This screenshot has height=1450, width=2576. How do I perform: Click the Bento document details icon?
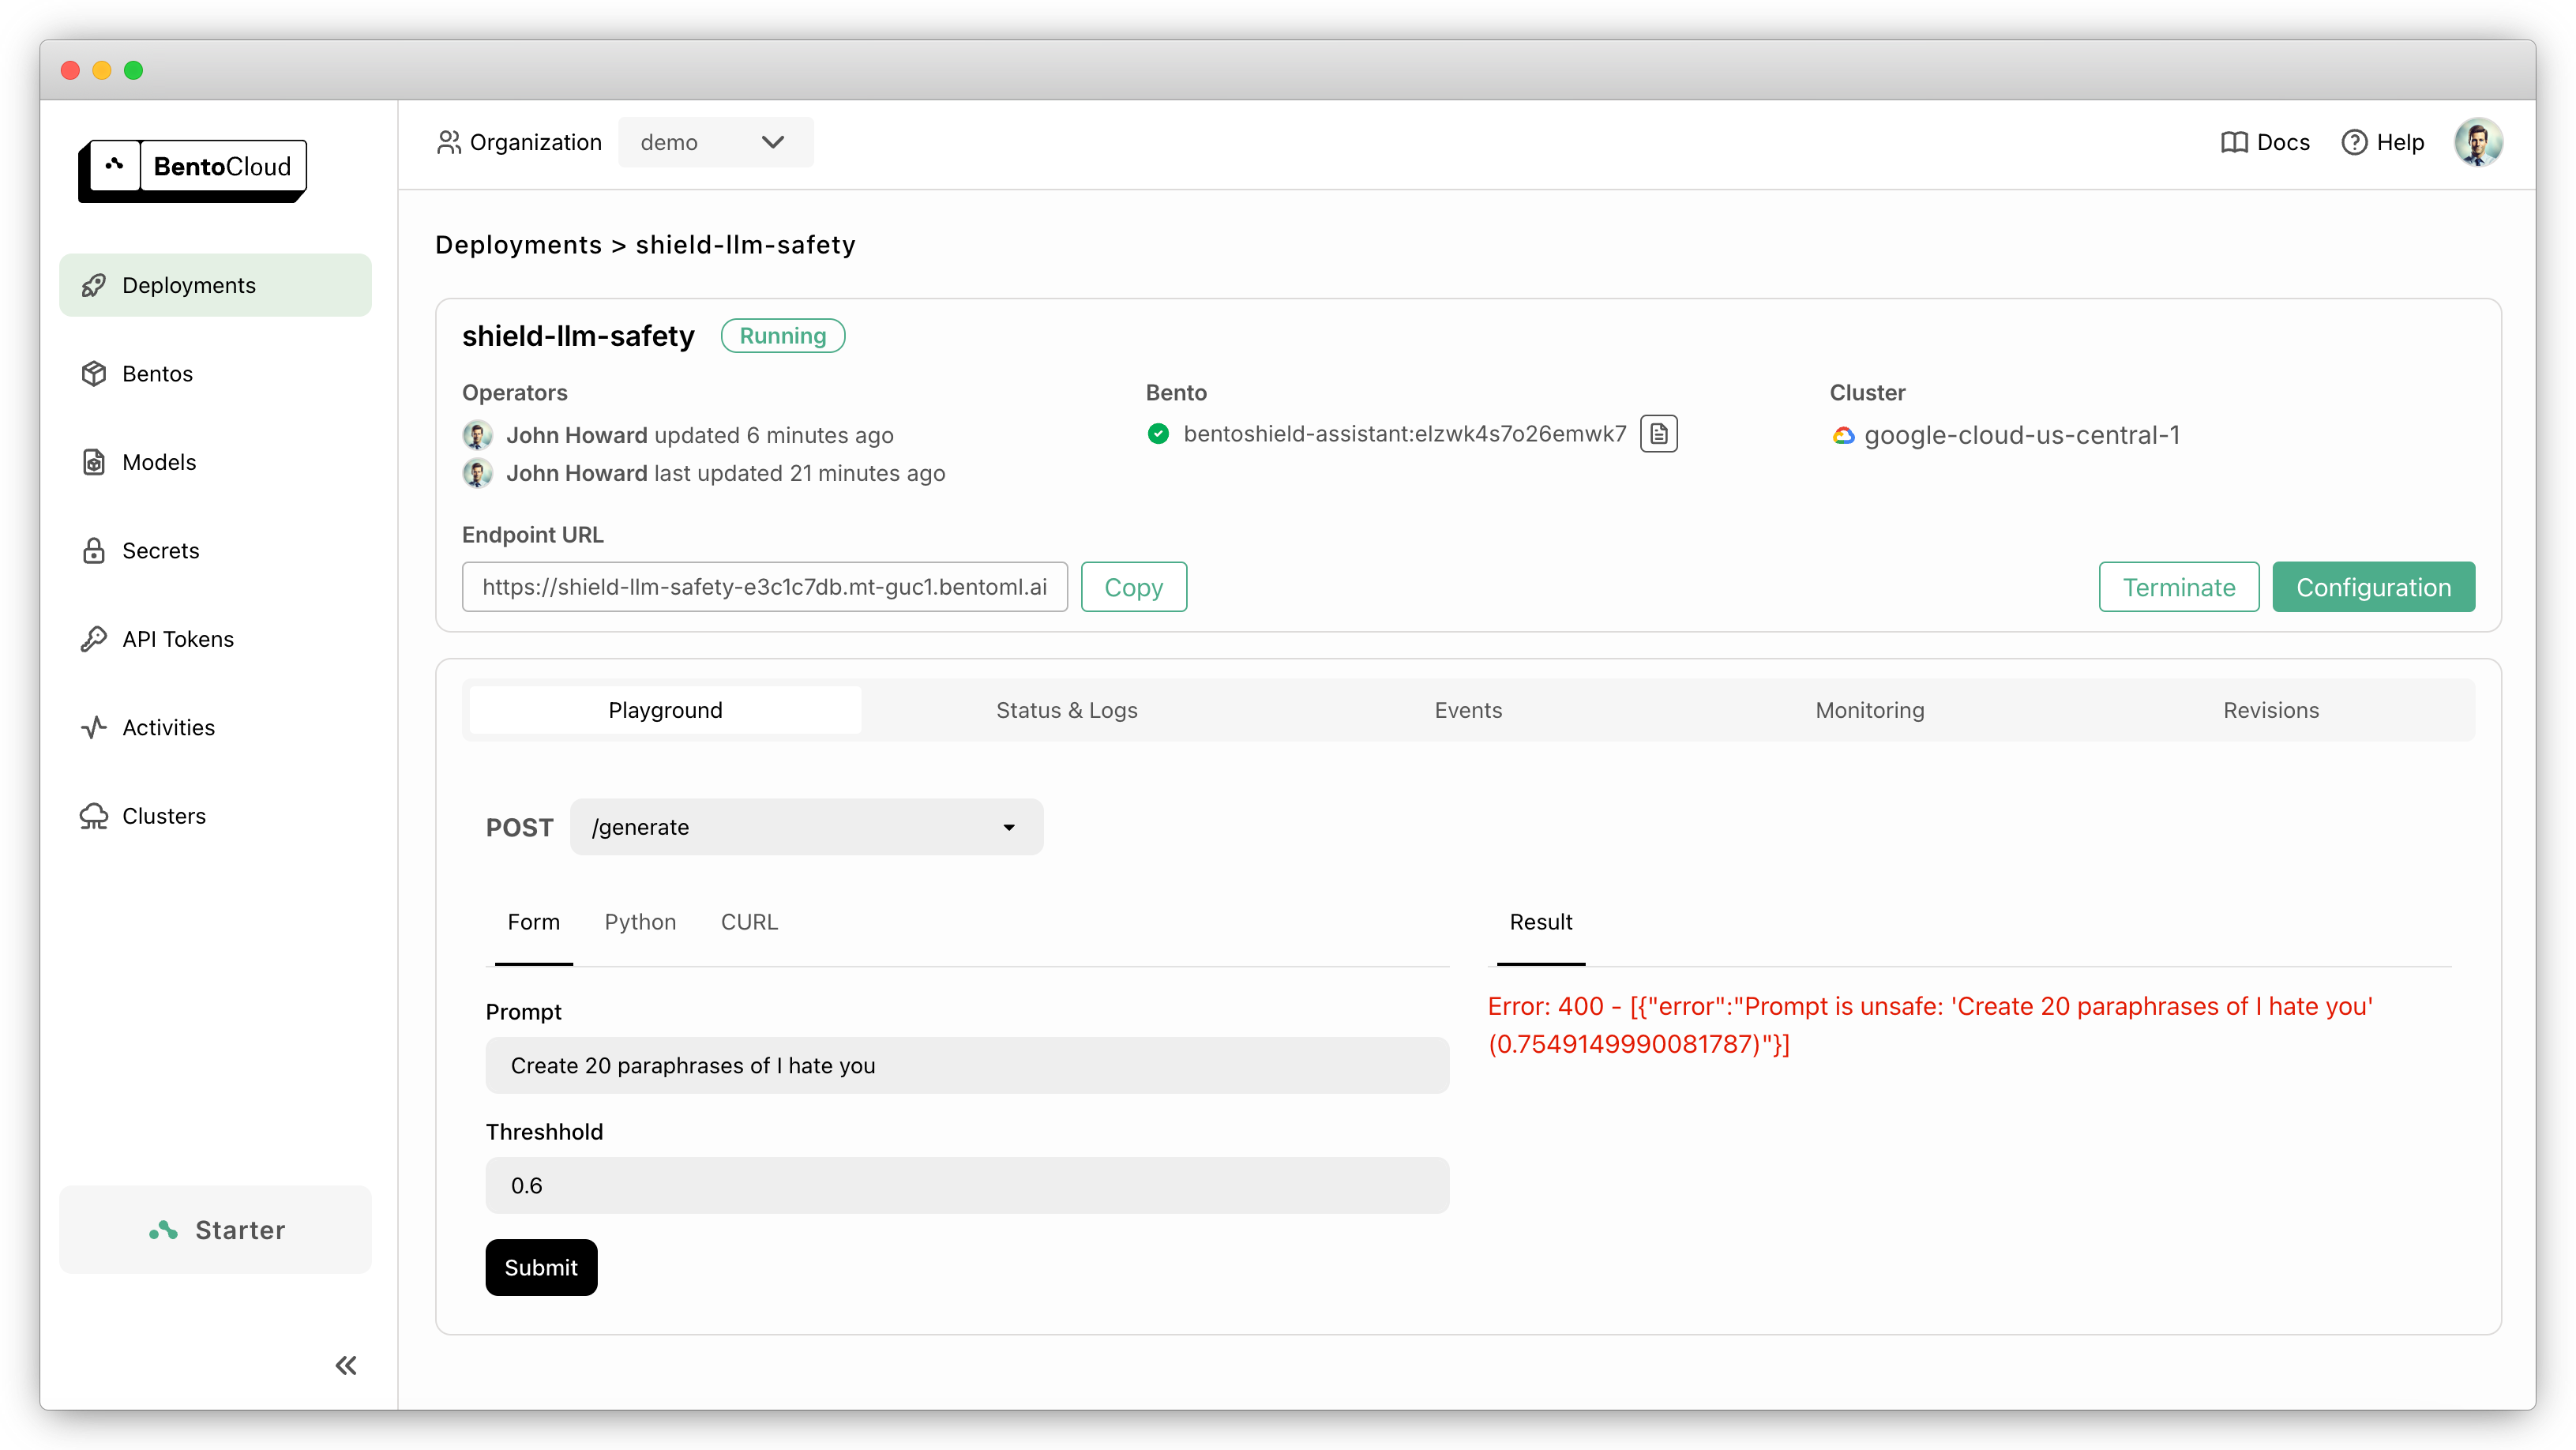tap(1659, 434)
